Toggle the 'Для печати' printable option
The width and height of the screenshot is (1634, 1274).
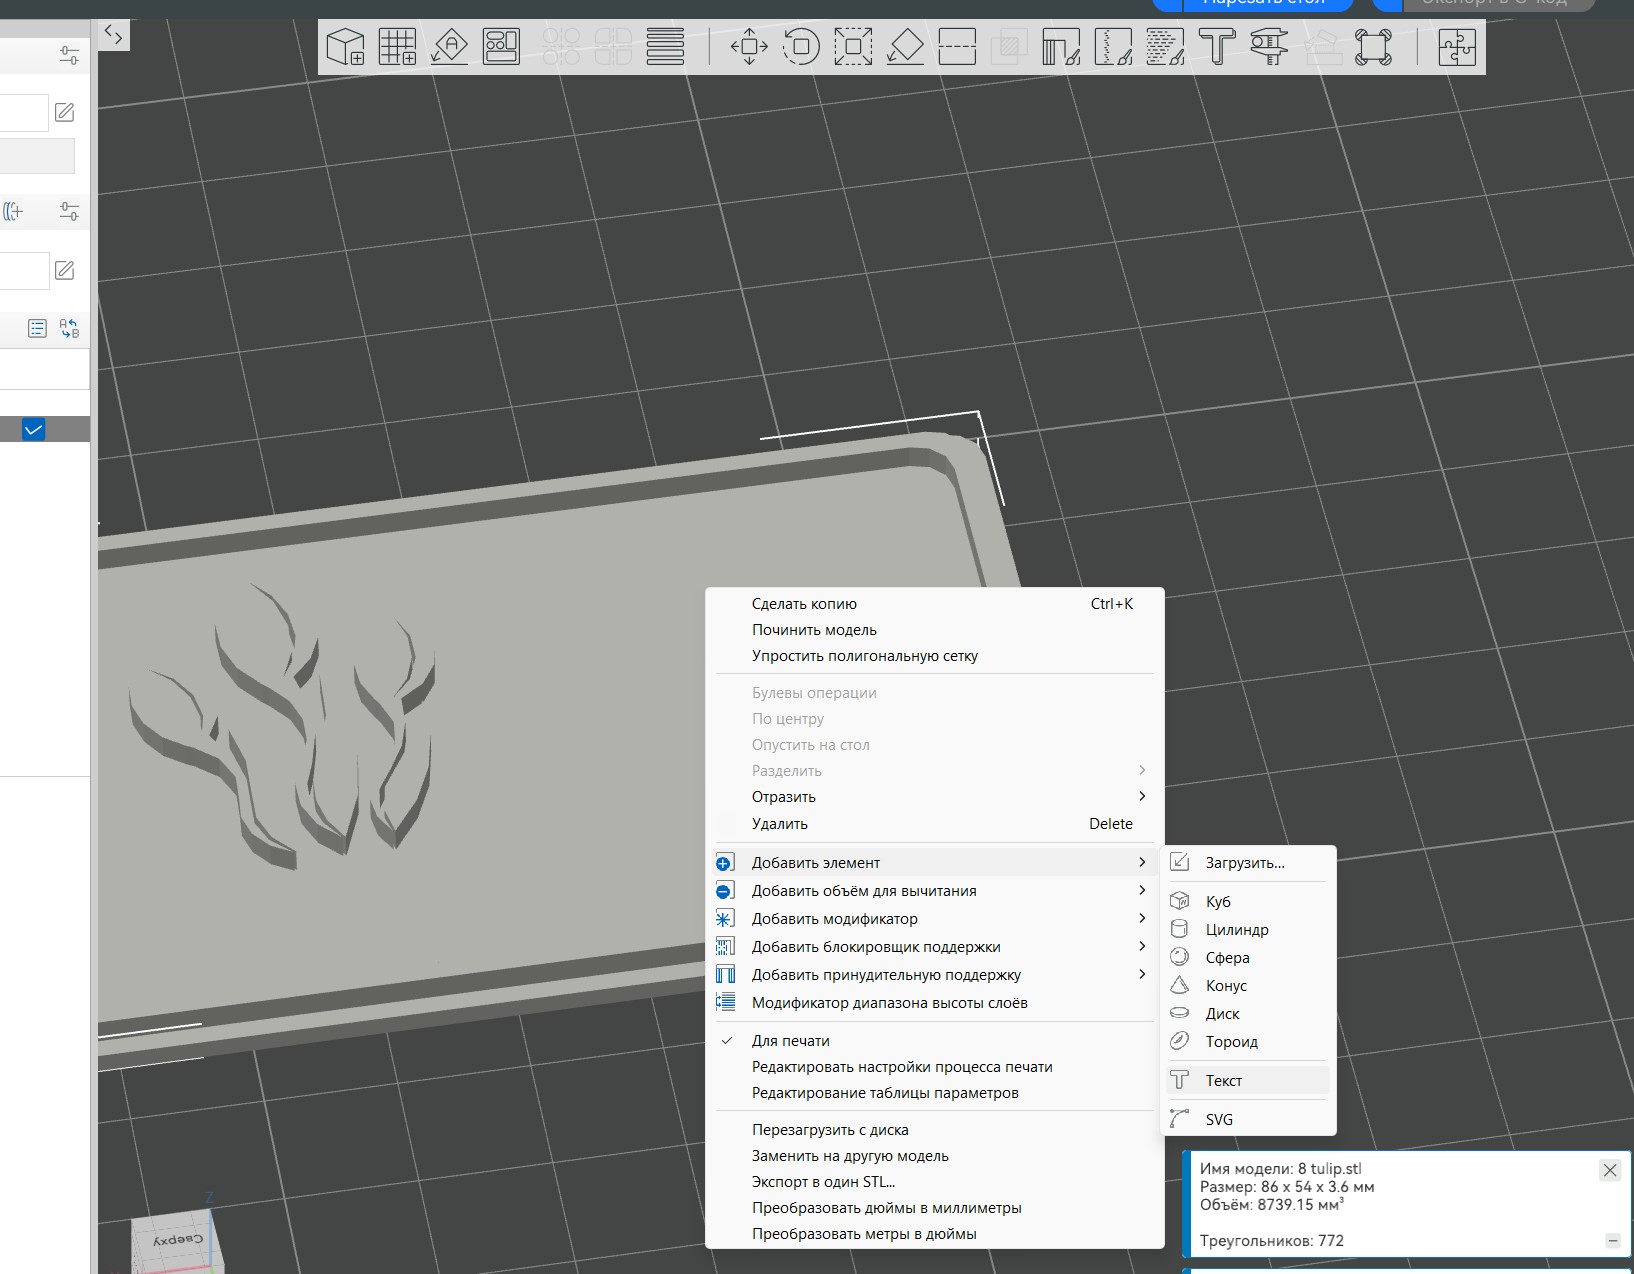790,1041
